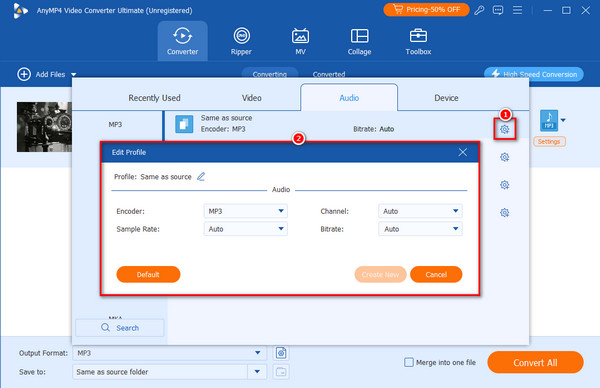Viewport: 600px width, 388px height.
Task: Open the Toolbox tab
Action: 418,41
